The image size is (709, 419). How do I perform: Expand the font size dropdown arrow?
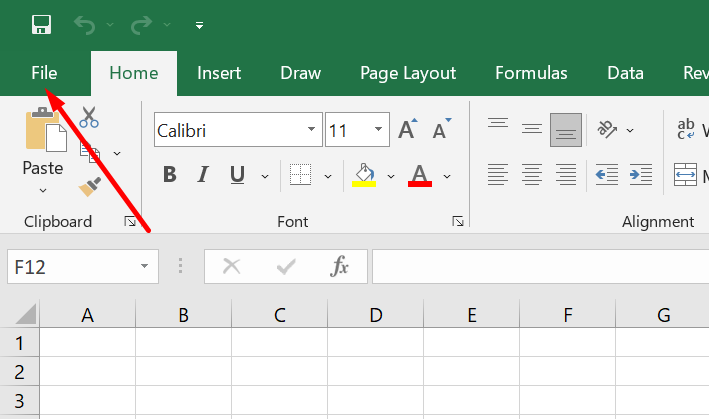pyautogui.click(x=378, y=130)
